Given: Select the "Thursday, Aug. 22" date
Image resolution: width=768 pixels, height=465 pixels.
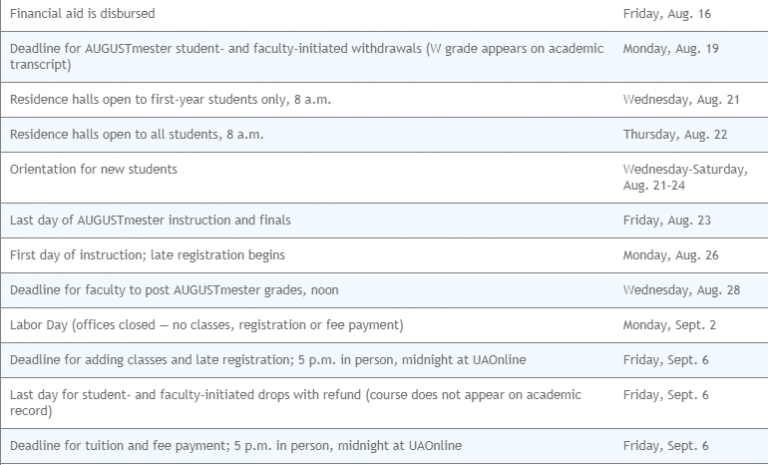Looking at the screenshot, I should click(673, 134).
